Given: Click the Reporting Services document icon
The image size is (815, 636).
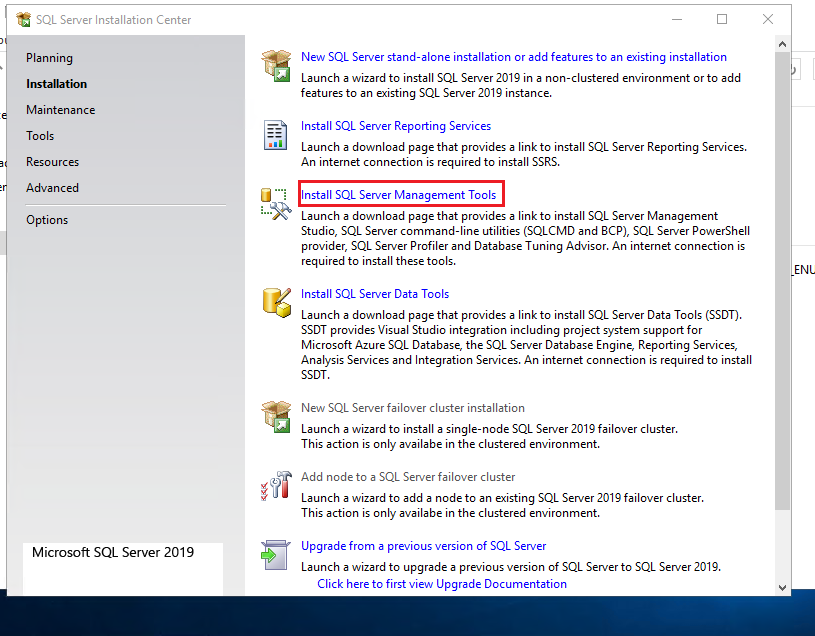Looking at the screenshot, I should 275,135.
